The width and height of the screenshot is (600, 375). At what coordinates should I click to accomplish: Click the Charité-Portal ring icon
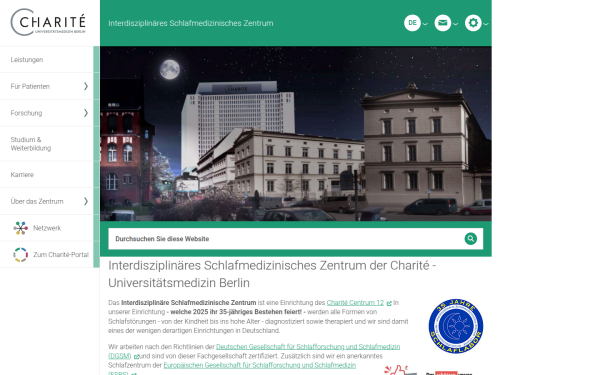click(21, 255)
